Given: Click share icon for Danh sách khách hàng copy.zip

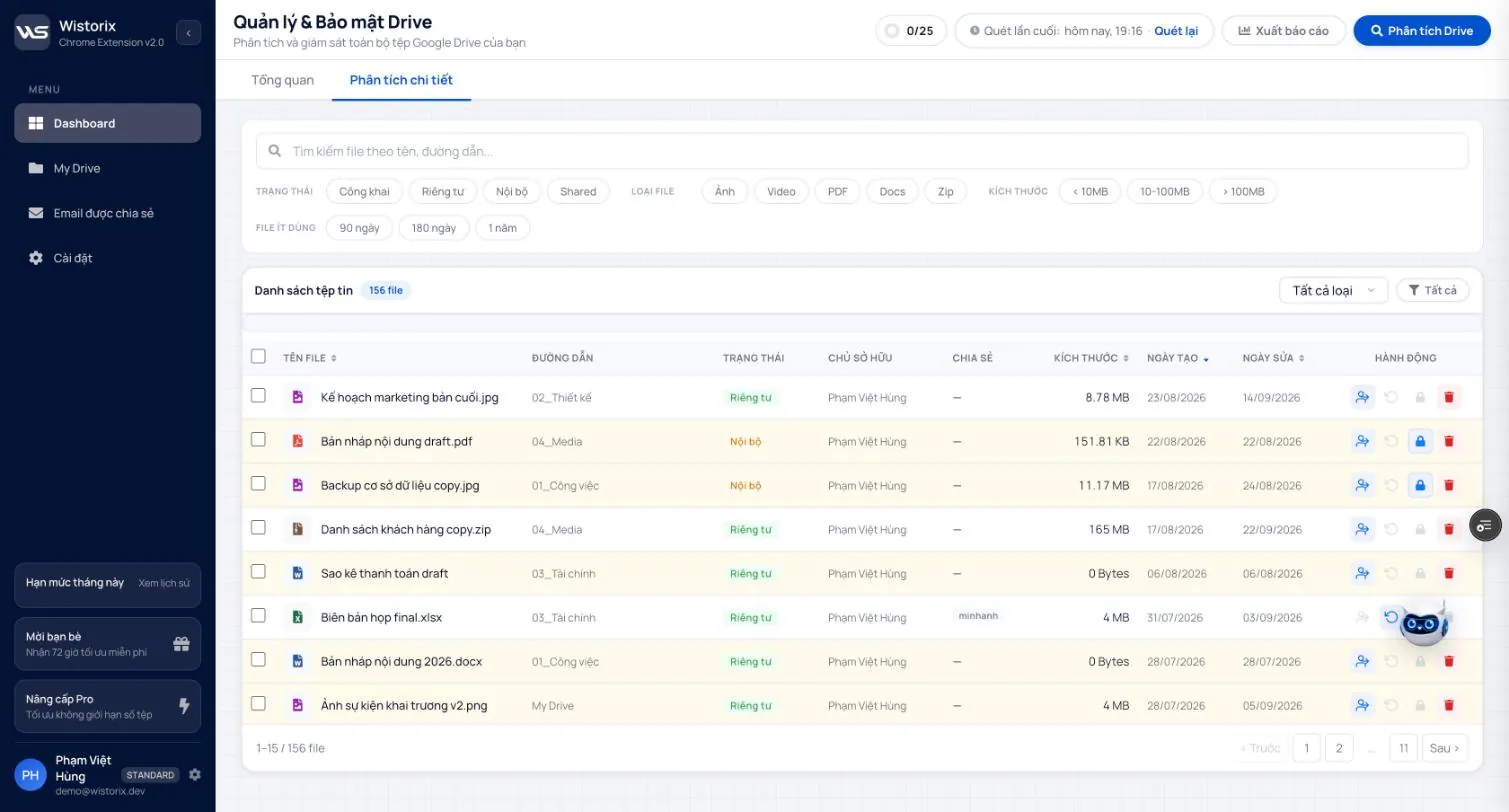Looking at the screenshot, I should 1362,529.
